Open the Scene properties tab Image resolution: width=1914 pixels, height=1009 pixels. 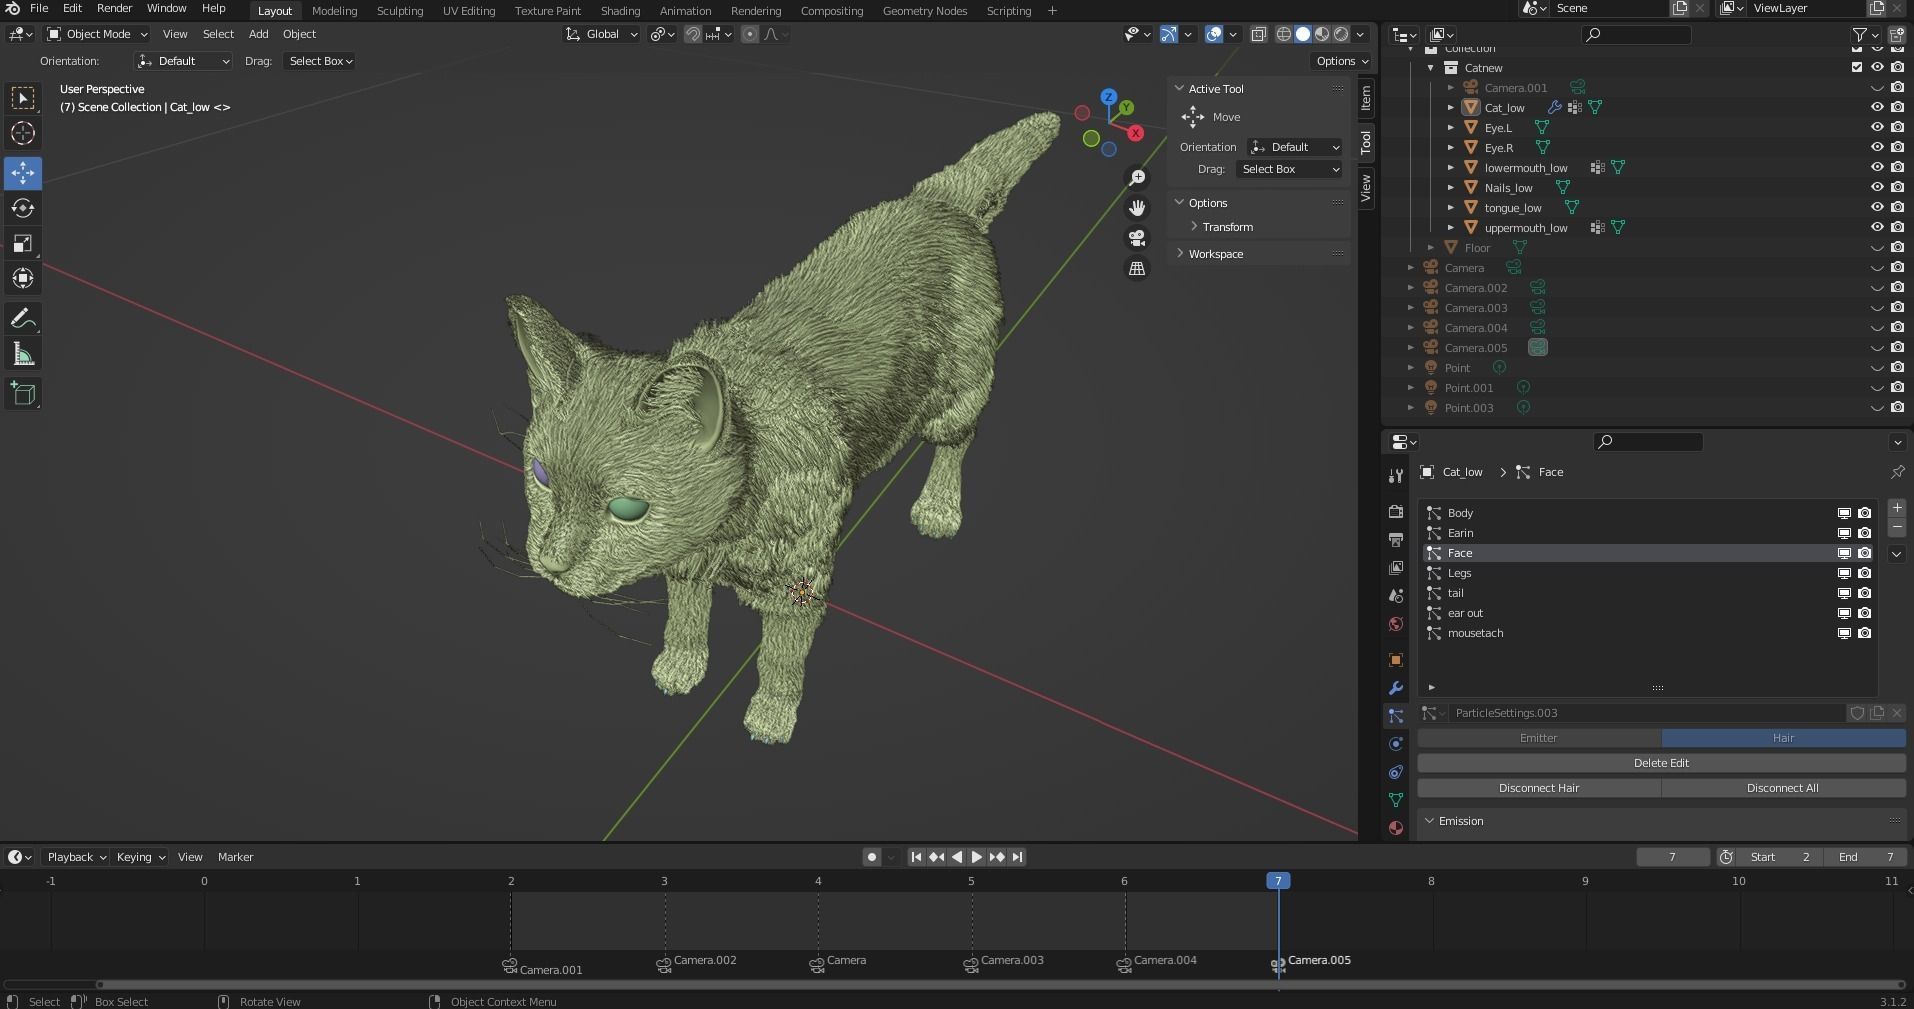[1396, 596]
